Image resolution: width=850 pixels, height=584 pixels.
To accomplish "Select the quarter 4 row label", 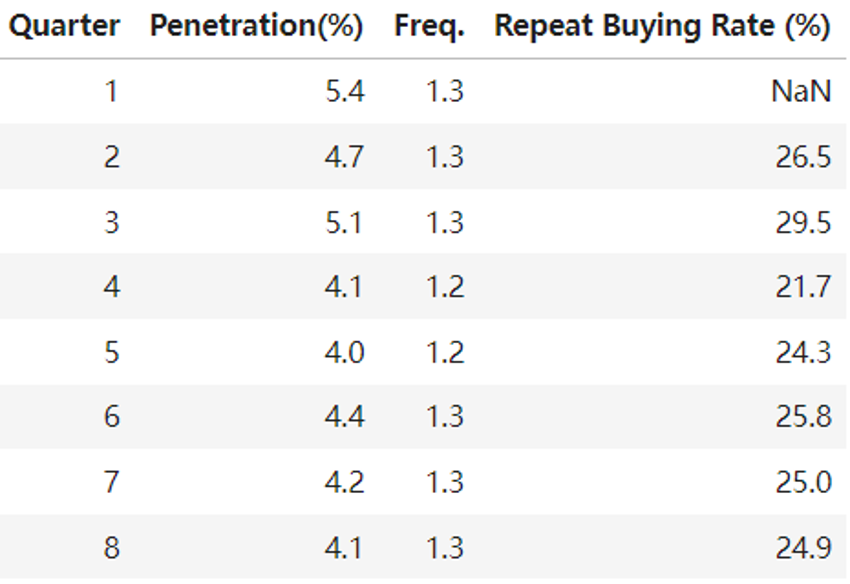I will 110,287.
